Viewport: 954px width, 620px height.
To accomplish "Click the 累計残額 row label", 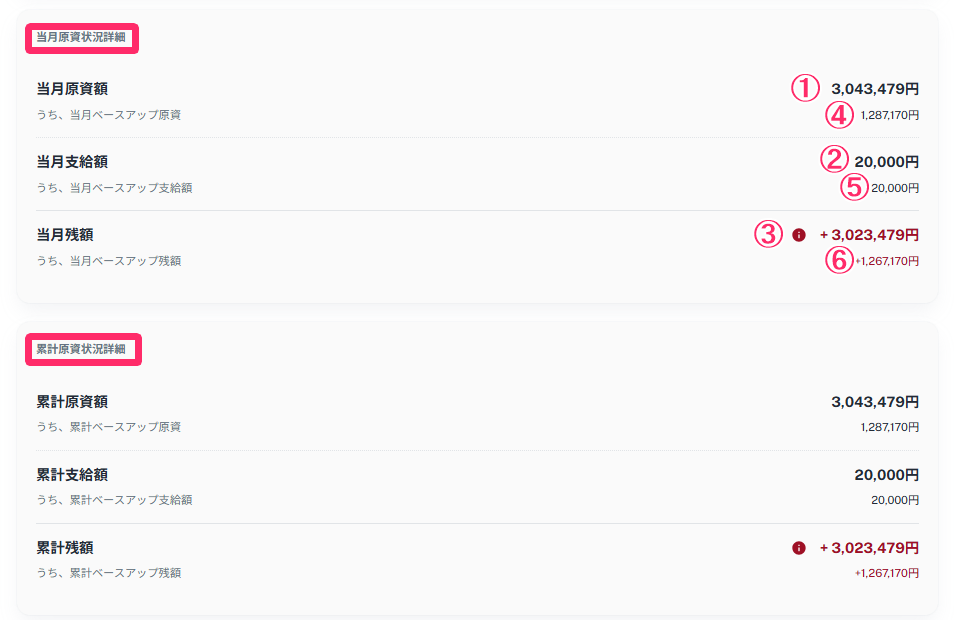I will coord(65,548).
